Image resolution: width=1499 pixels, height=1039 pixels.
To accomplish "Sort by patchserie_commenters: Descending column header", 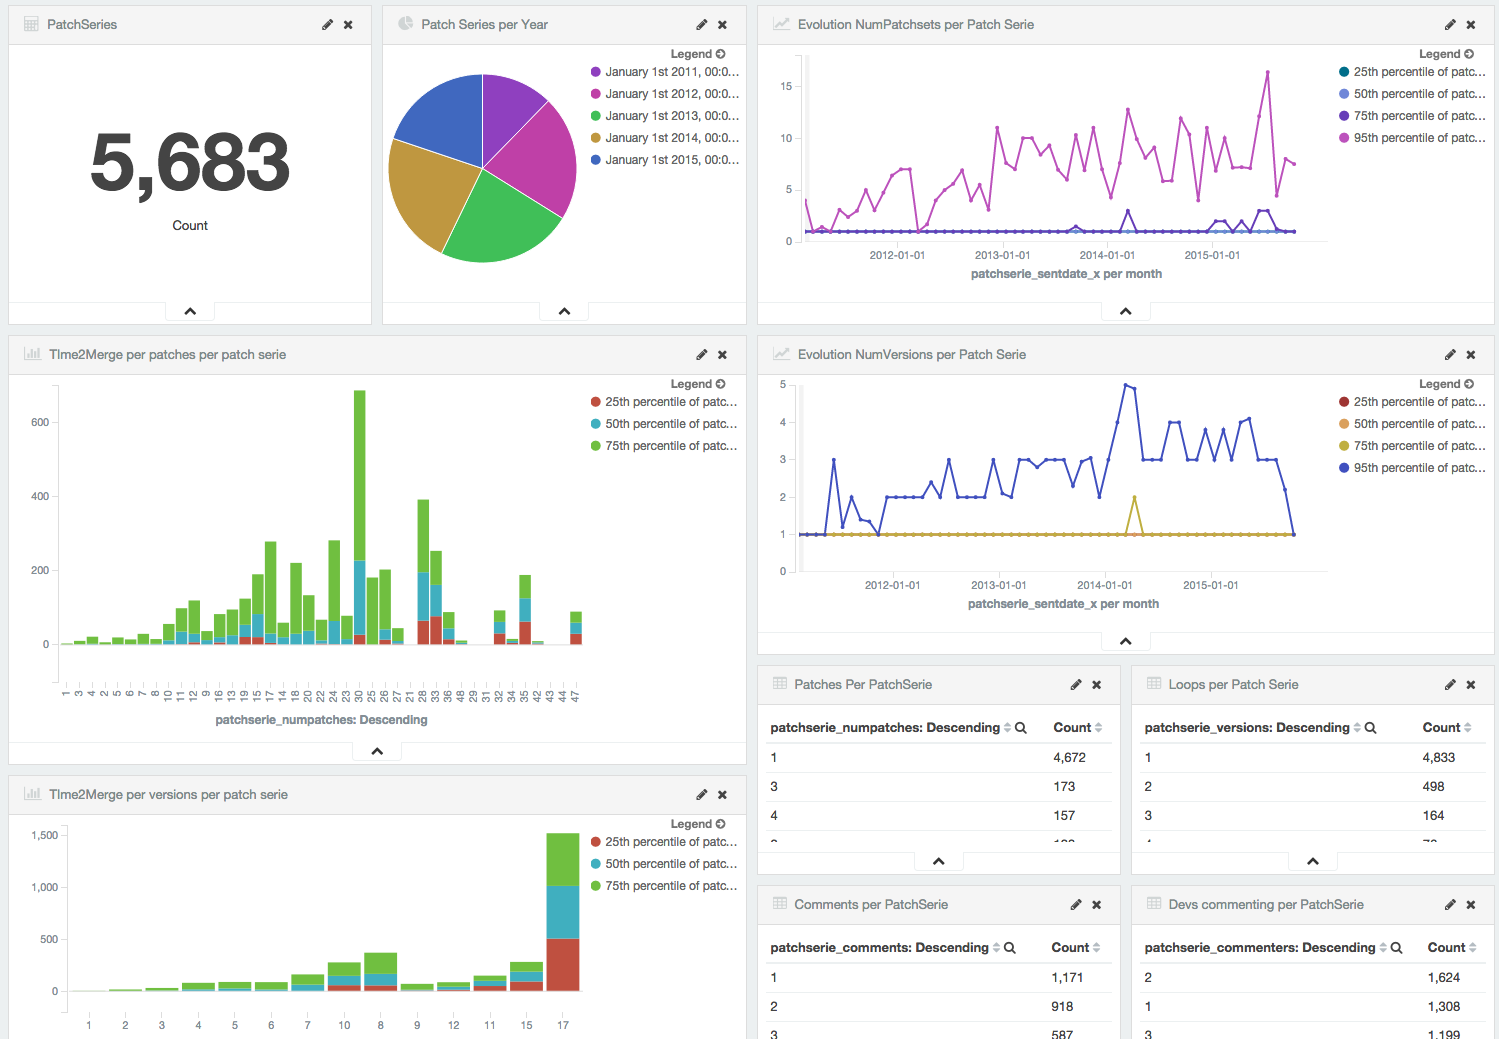I will click(x=1260, y=948).
